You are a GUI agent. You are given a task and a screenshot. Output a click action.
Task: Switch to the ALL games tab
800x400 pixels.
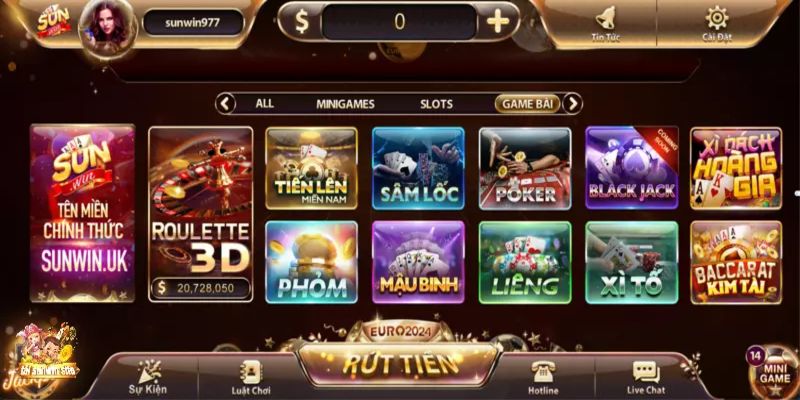coord(264,104)
